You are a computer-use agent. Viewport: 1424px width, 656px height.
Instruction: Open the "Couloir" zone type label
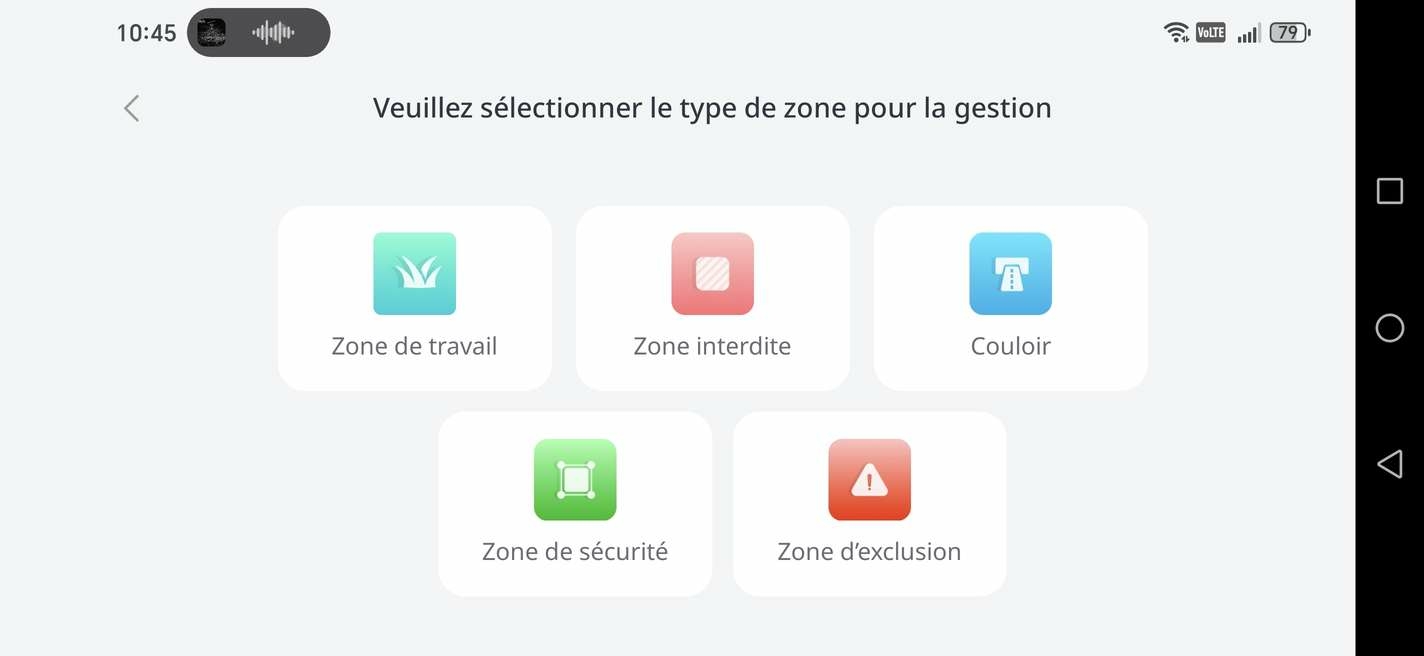pyautogui.click(x=1010, y=346)
